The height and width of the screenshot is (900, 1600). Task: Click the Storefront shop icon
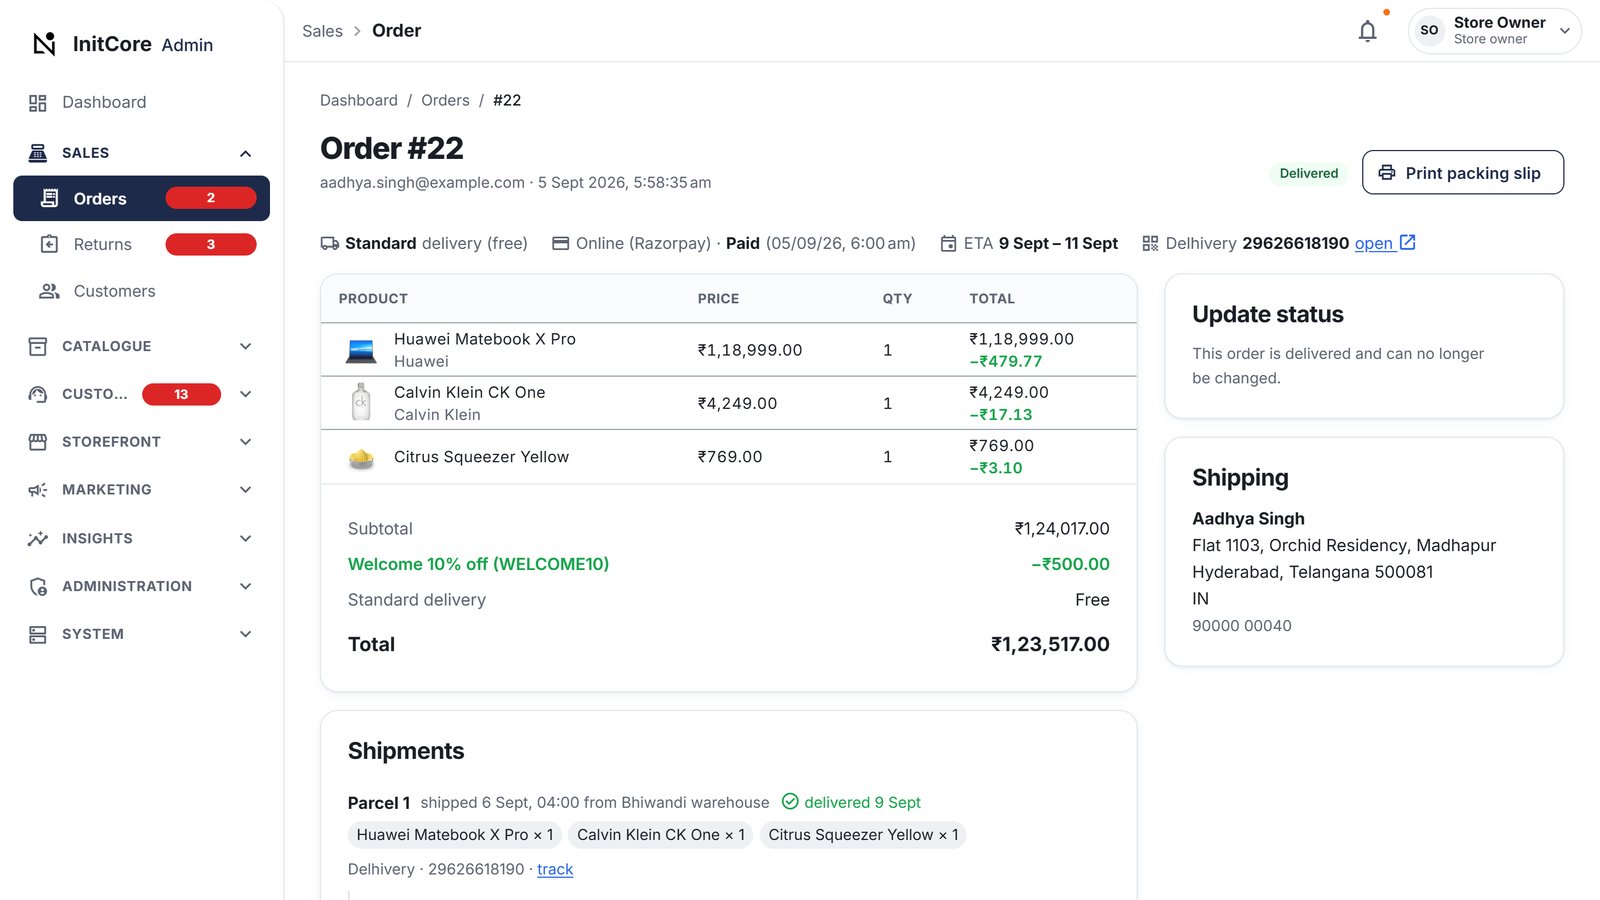pos(38,442)
